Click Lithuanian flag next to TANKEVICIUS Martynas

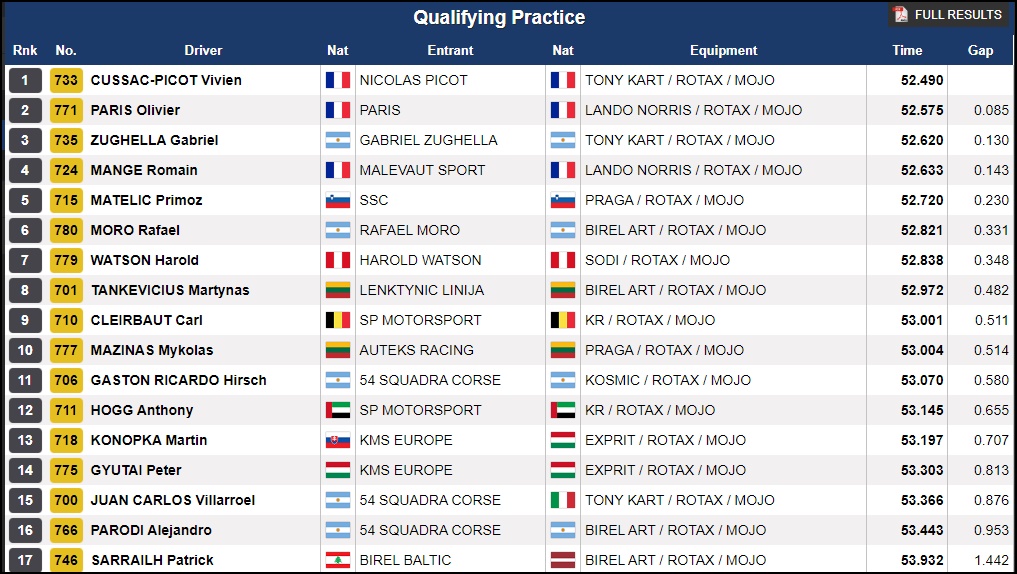(x=338, y=290)
